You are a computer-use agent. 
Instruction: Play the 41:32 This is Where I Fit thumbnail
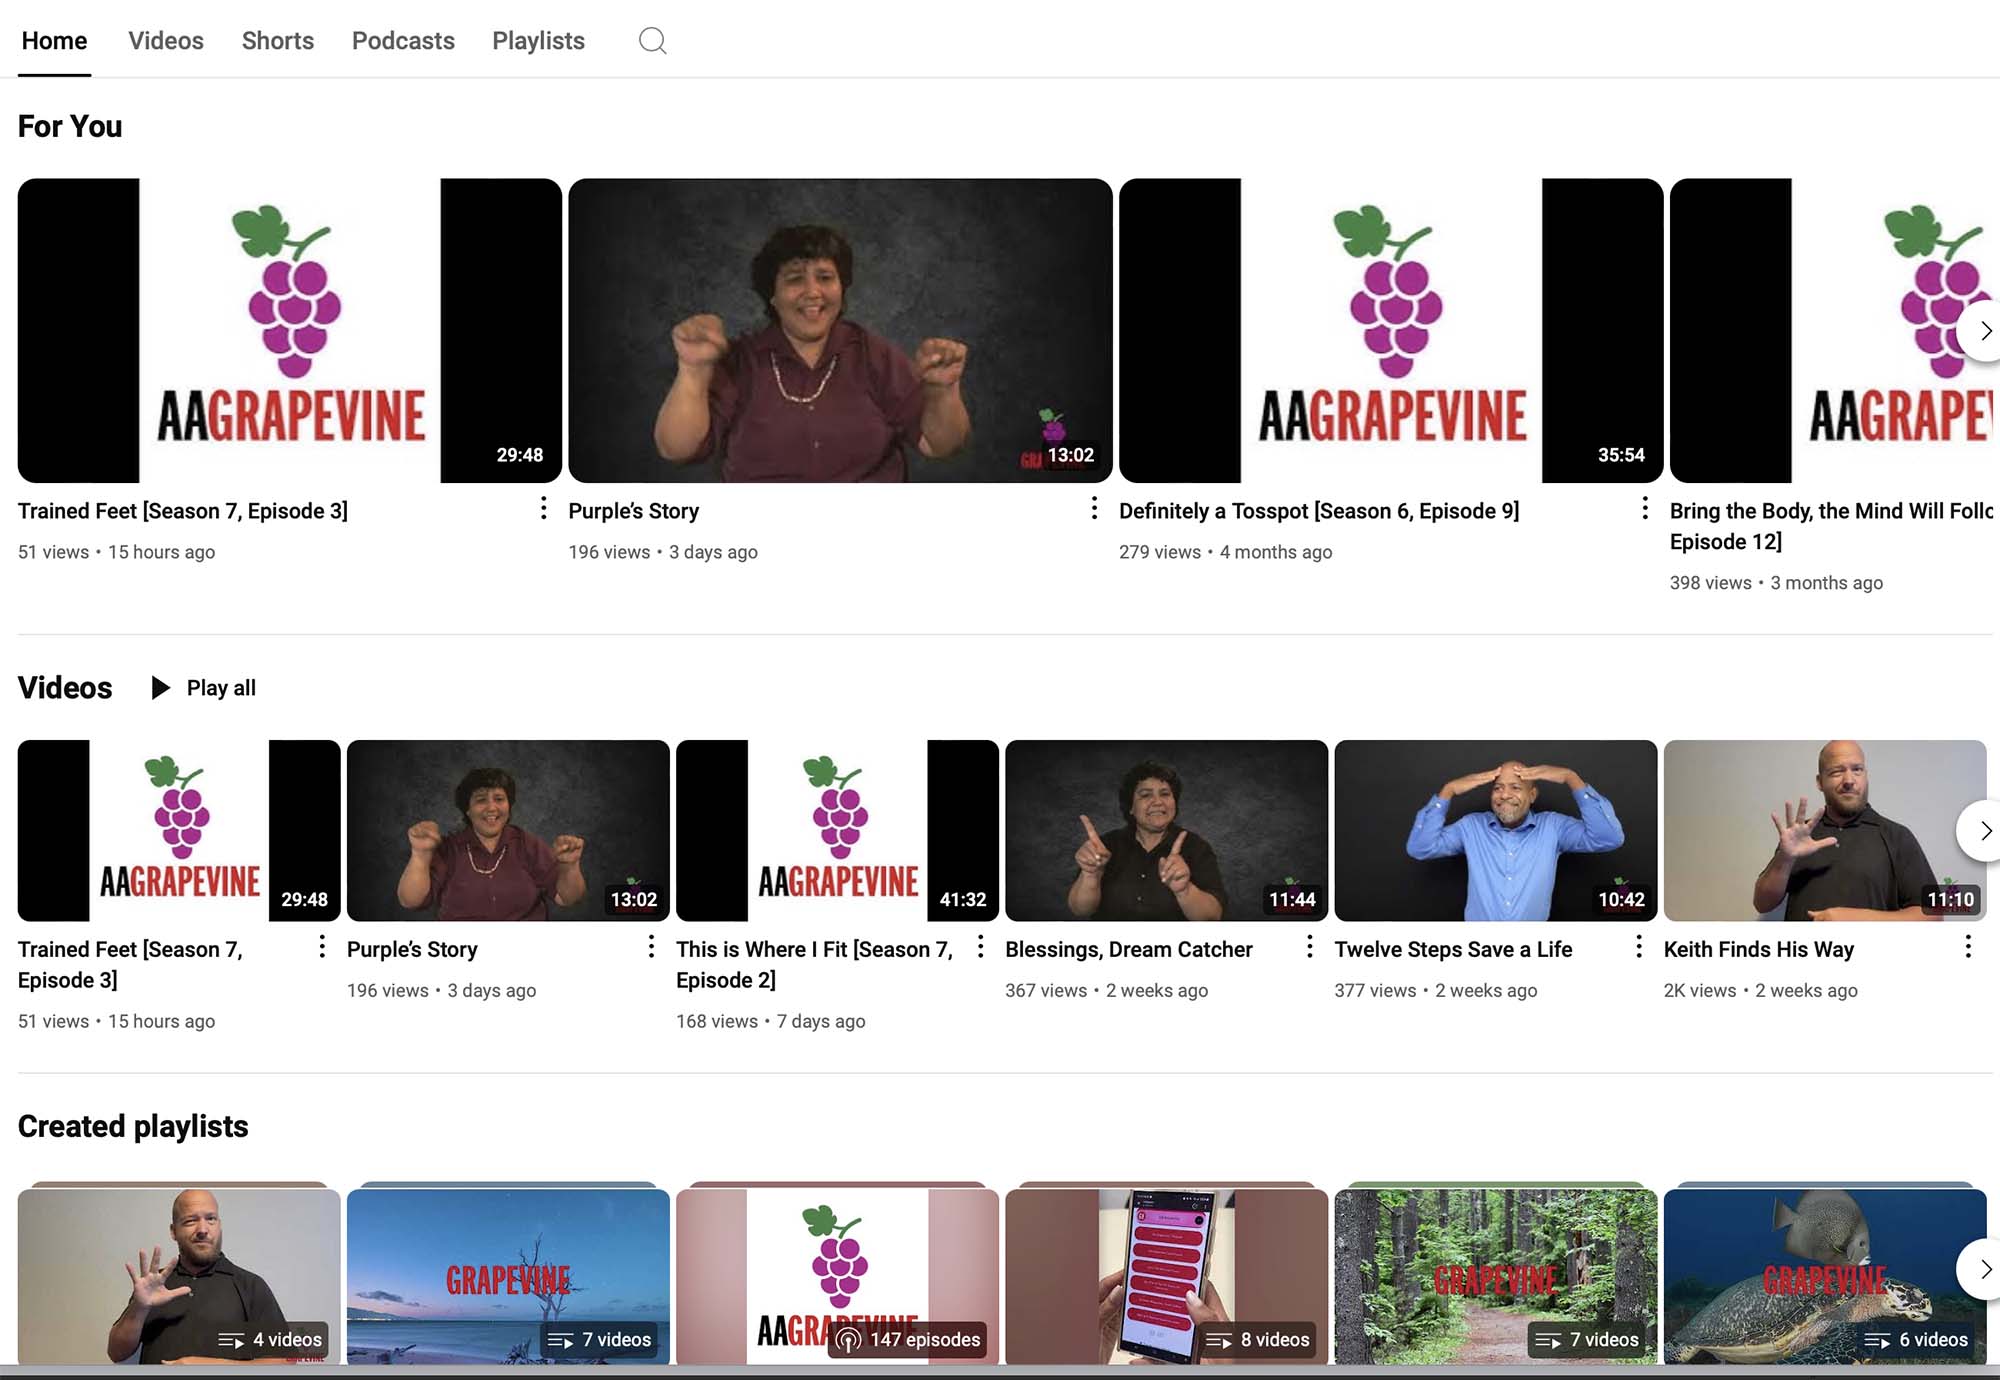[837, 830]
